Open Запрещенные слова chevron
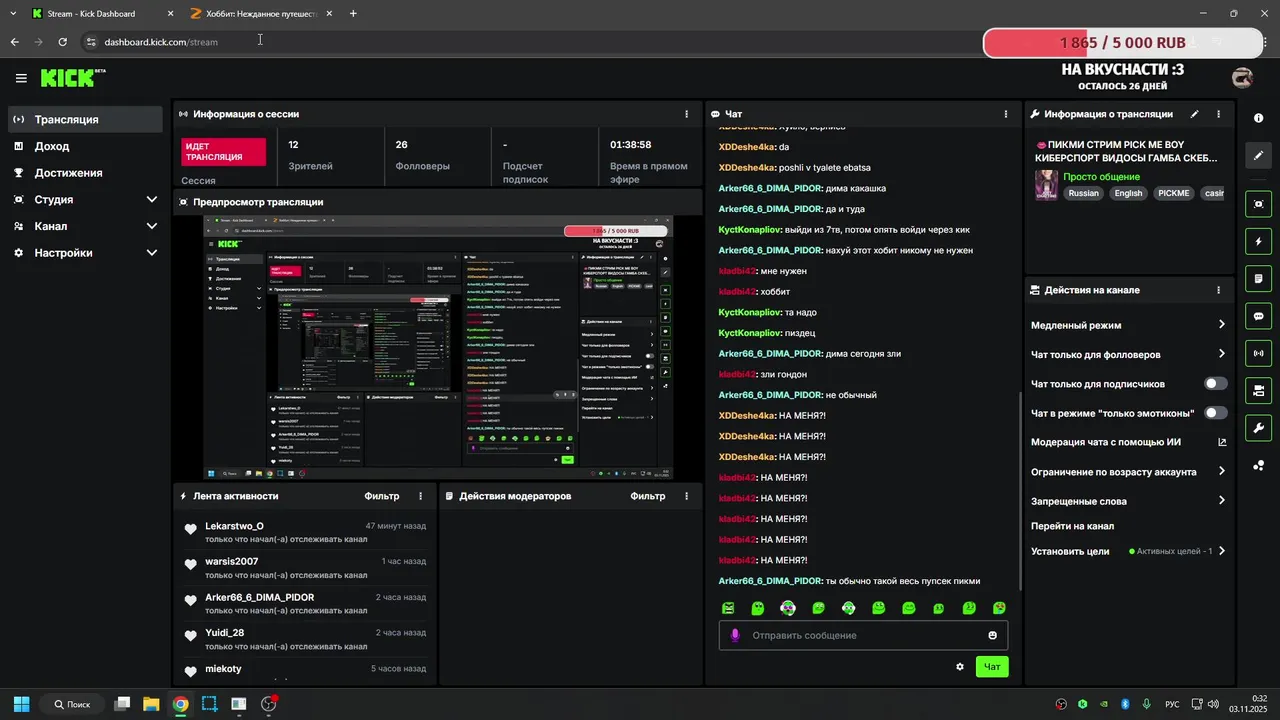The width and height of the screenshot is (1280, 720). [1221, 501]
